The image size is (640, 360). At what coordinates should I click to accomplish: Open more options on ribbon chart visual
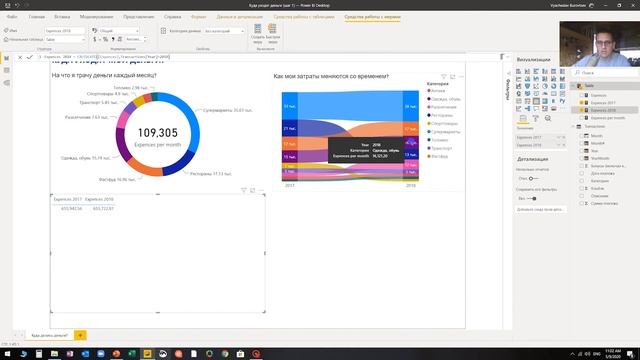click(461, 77)
